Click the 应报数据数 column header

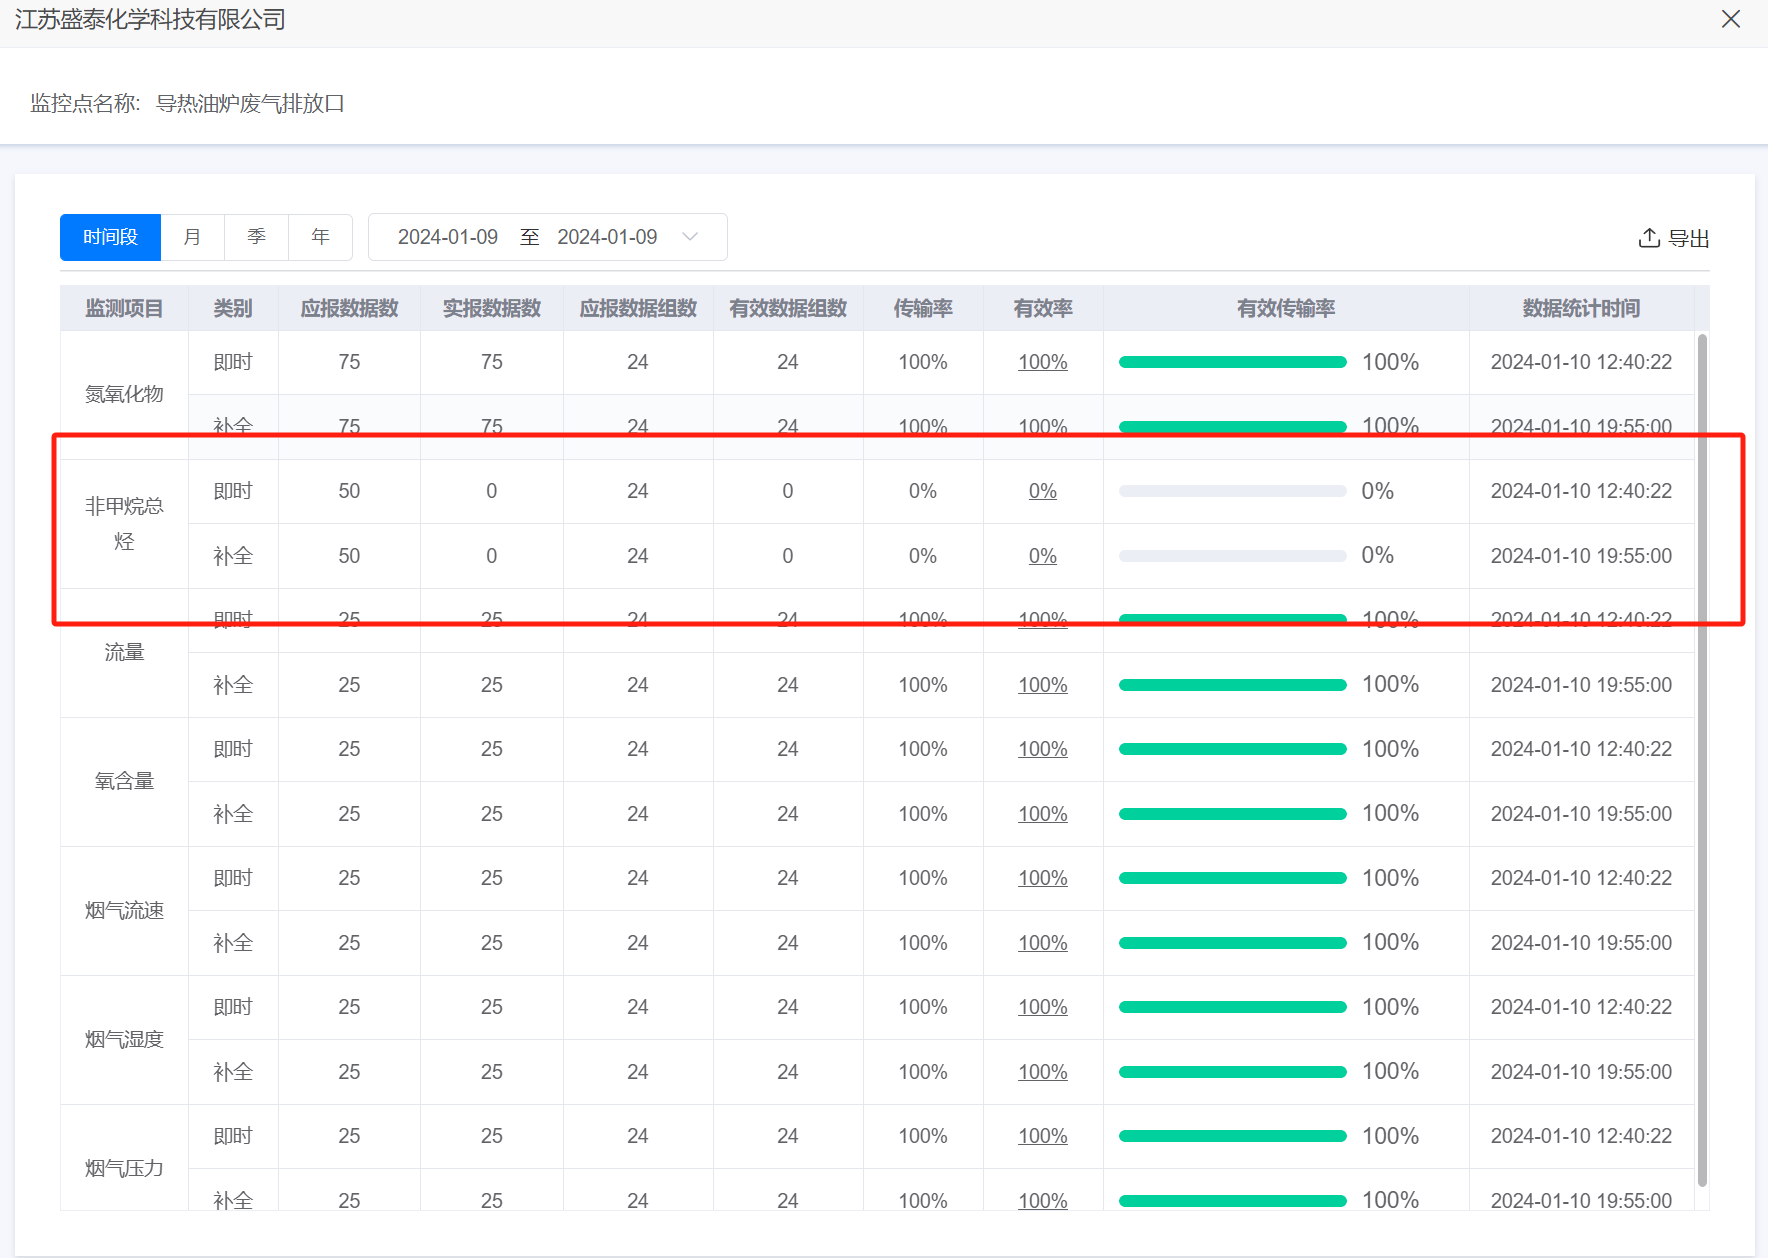[x=349, y=308]
